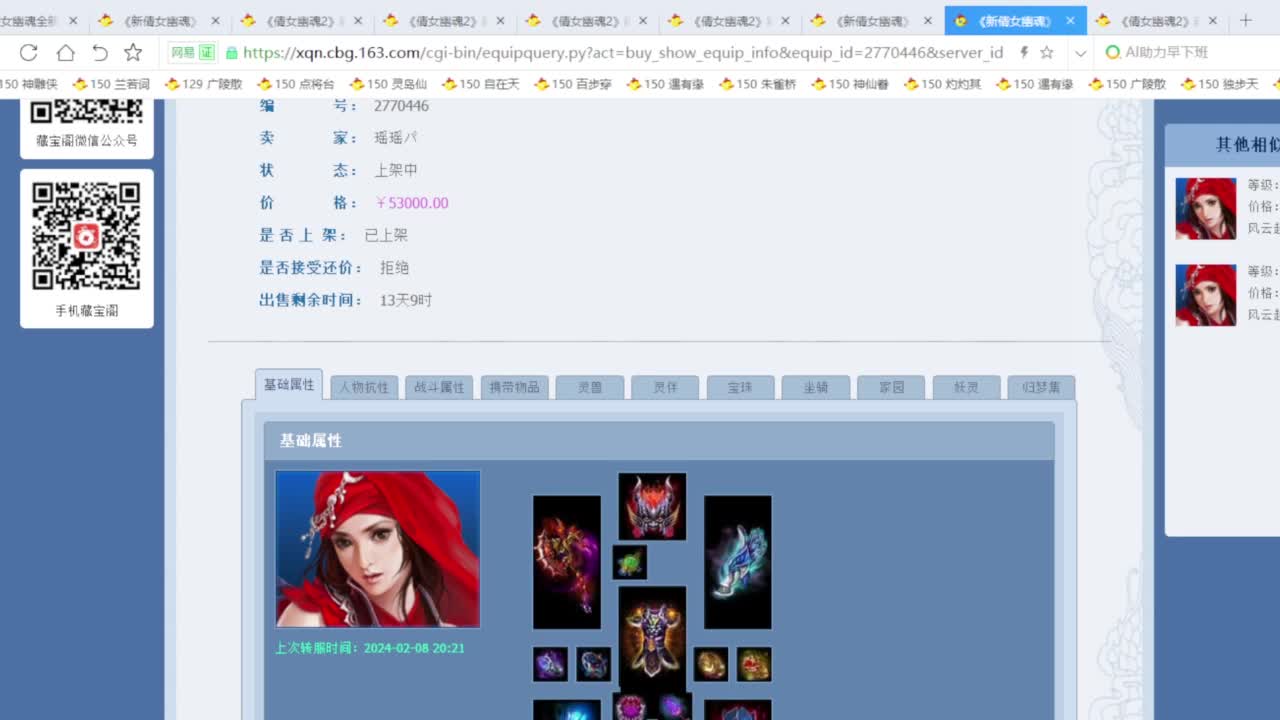Switch to the 妖灵 tab

[x=966, y=387]
